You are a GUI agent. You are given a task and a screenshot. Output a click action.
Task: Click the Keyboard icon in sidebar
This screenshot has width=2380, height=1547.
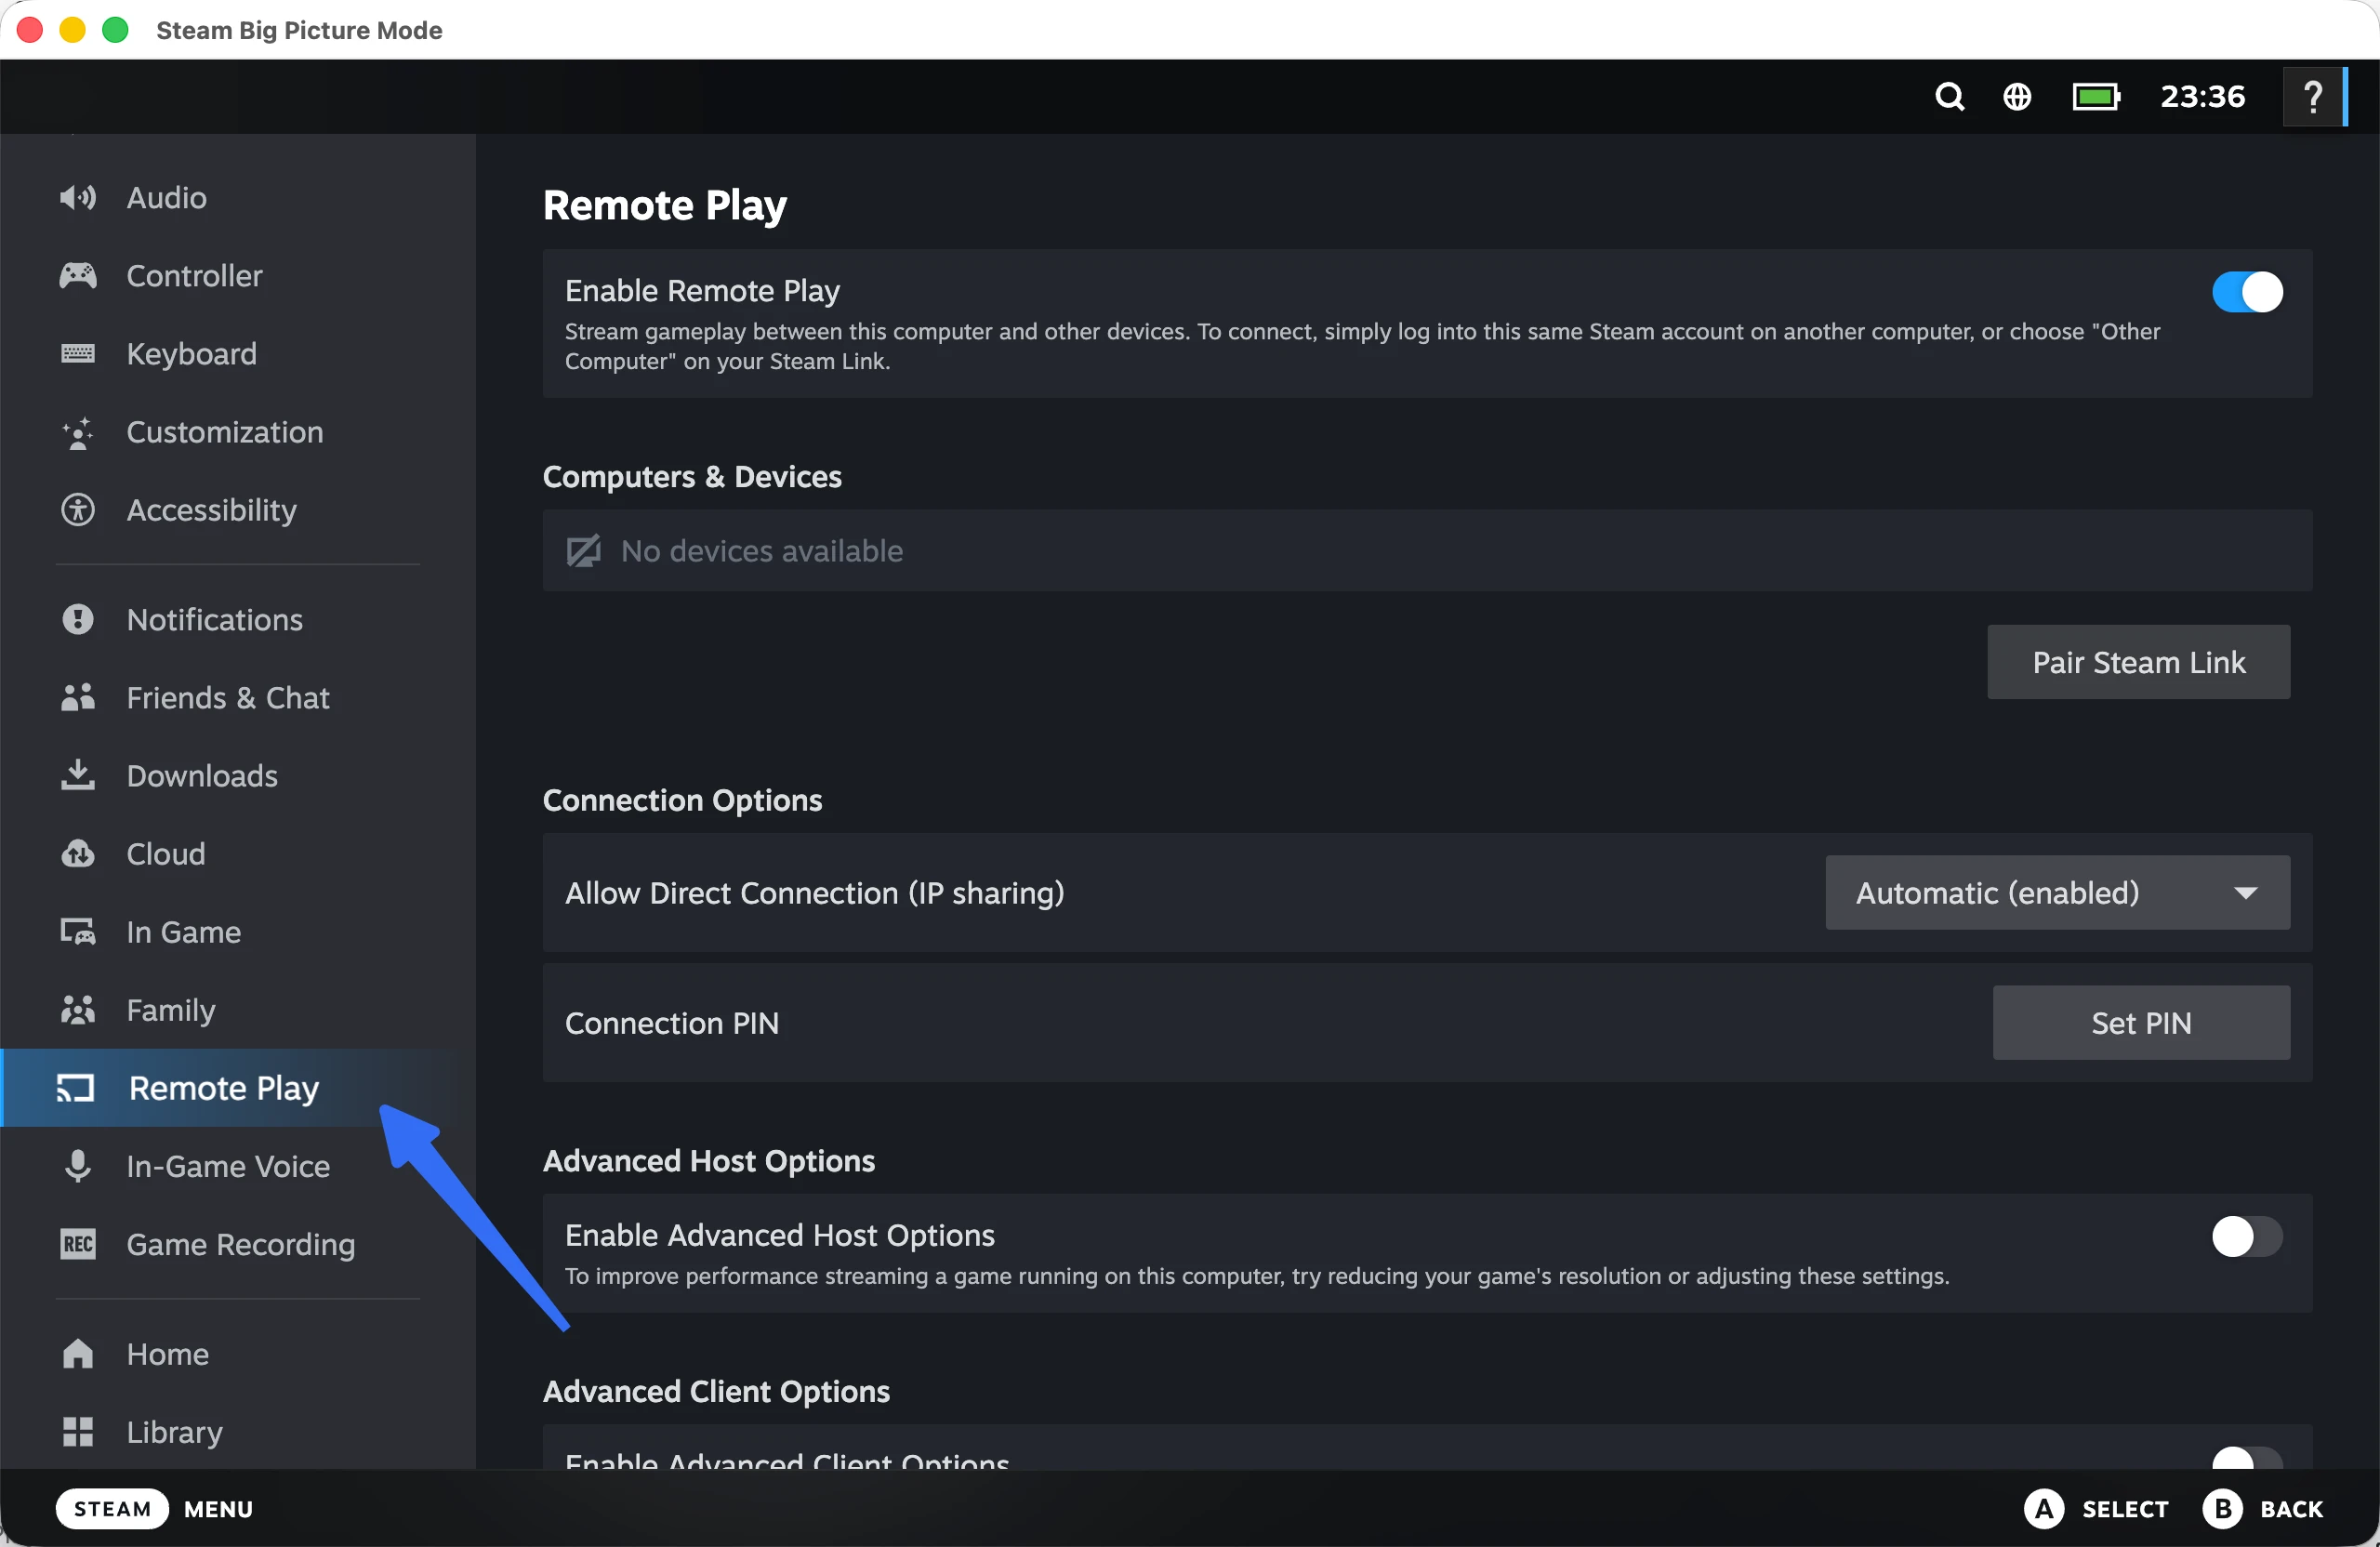pyautogui.click(x=78, y=353)
